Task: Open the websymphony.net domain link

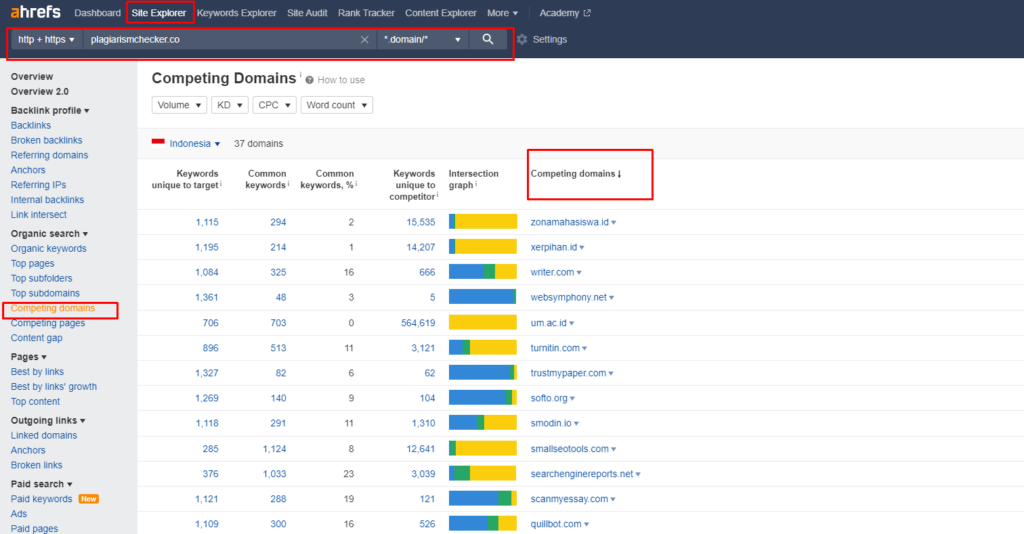Action: [569, 298]
